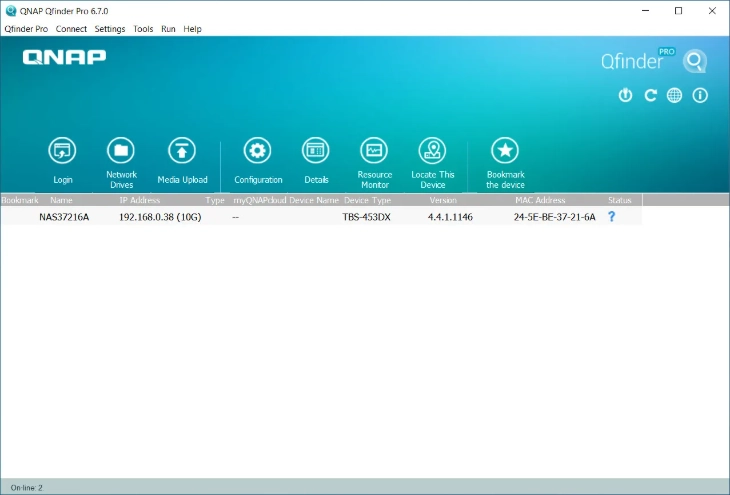Open Network Drives mapping

(x=121, y=163)
